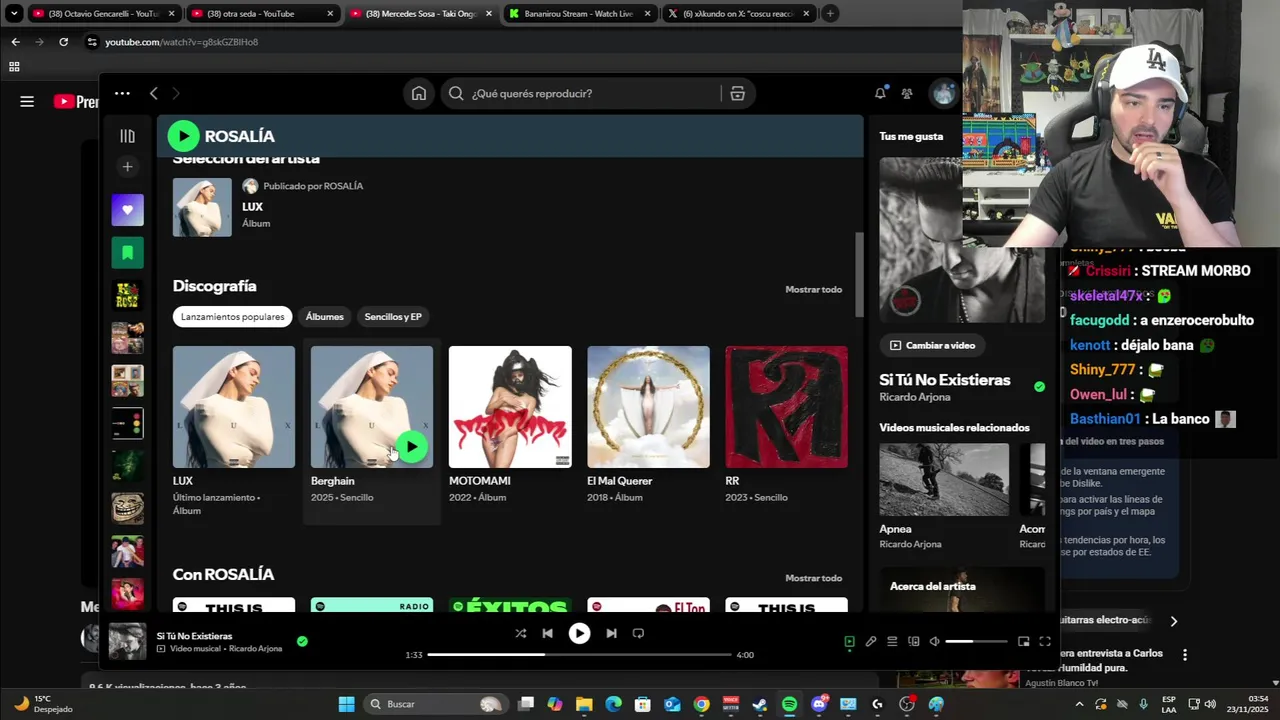Open the browser tab search dropdown
The width and height of the screenshot is (1280, 720).
click(14, 14)
